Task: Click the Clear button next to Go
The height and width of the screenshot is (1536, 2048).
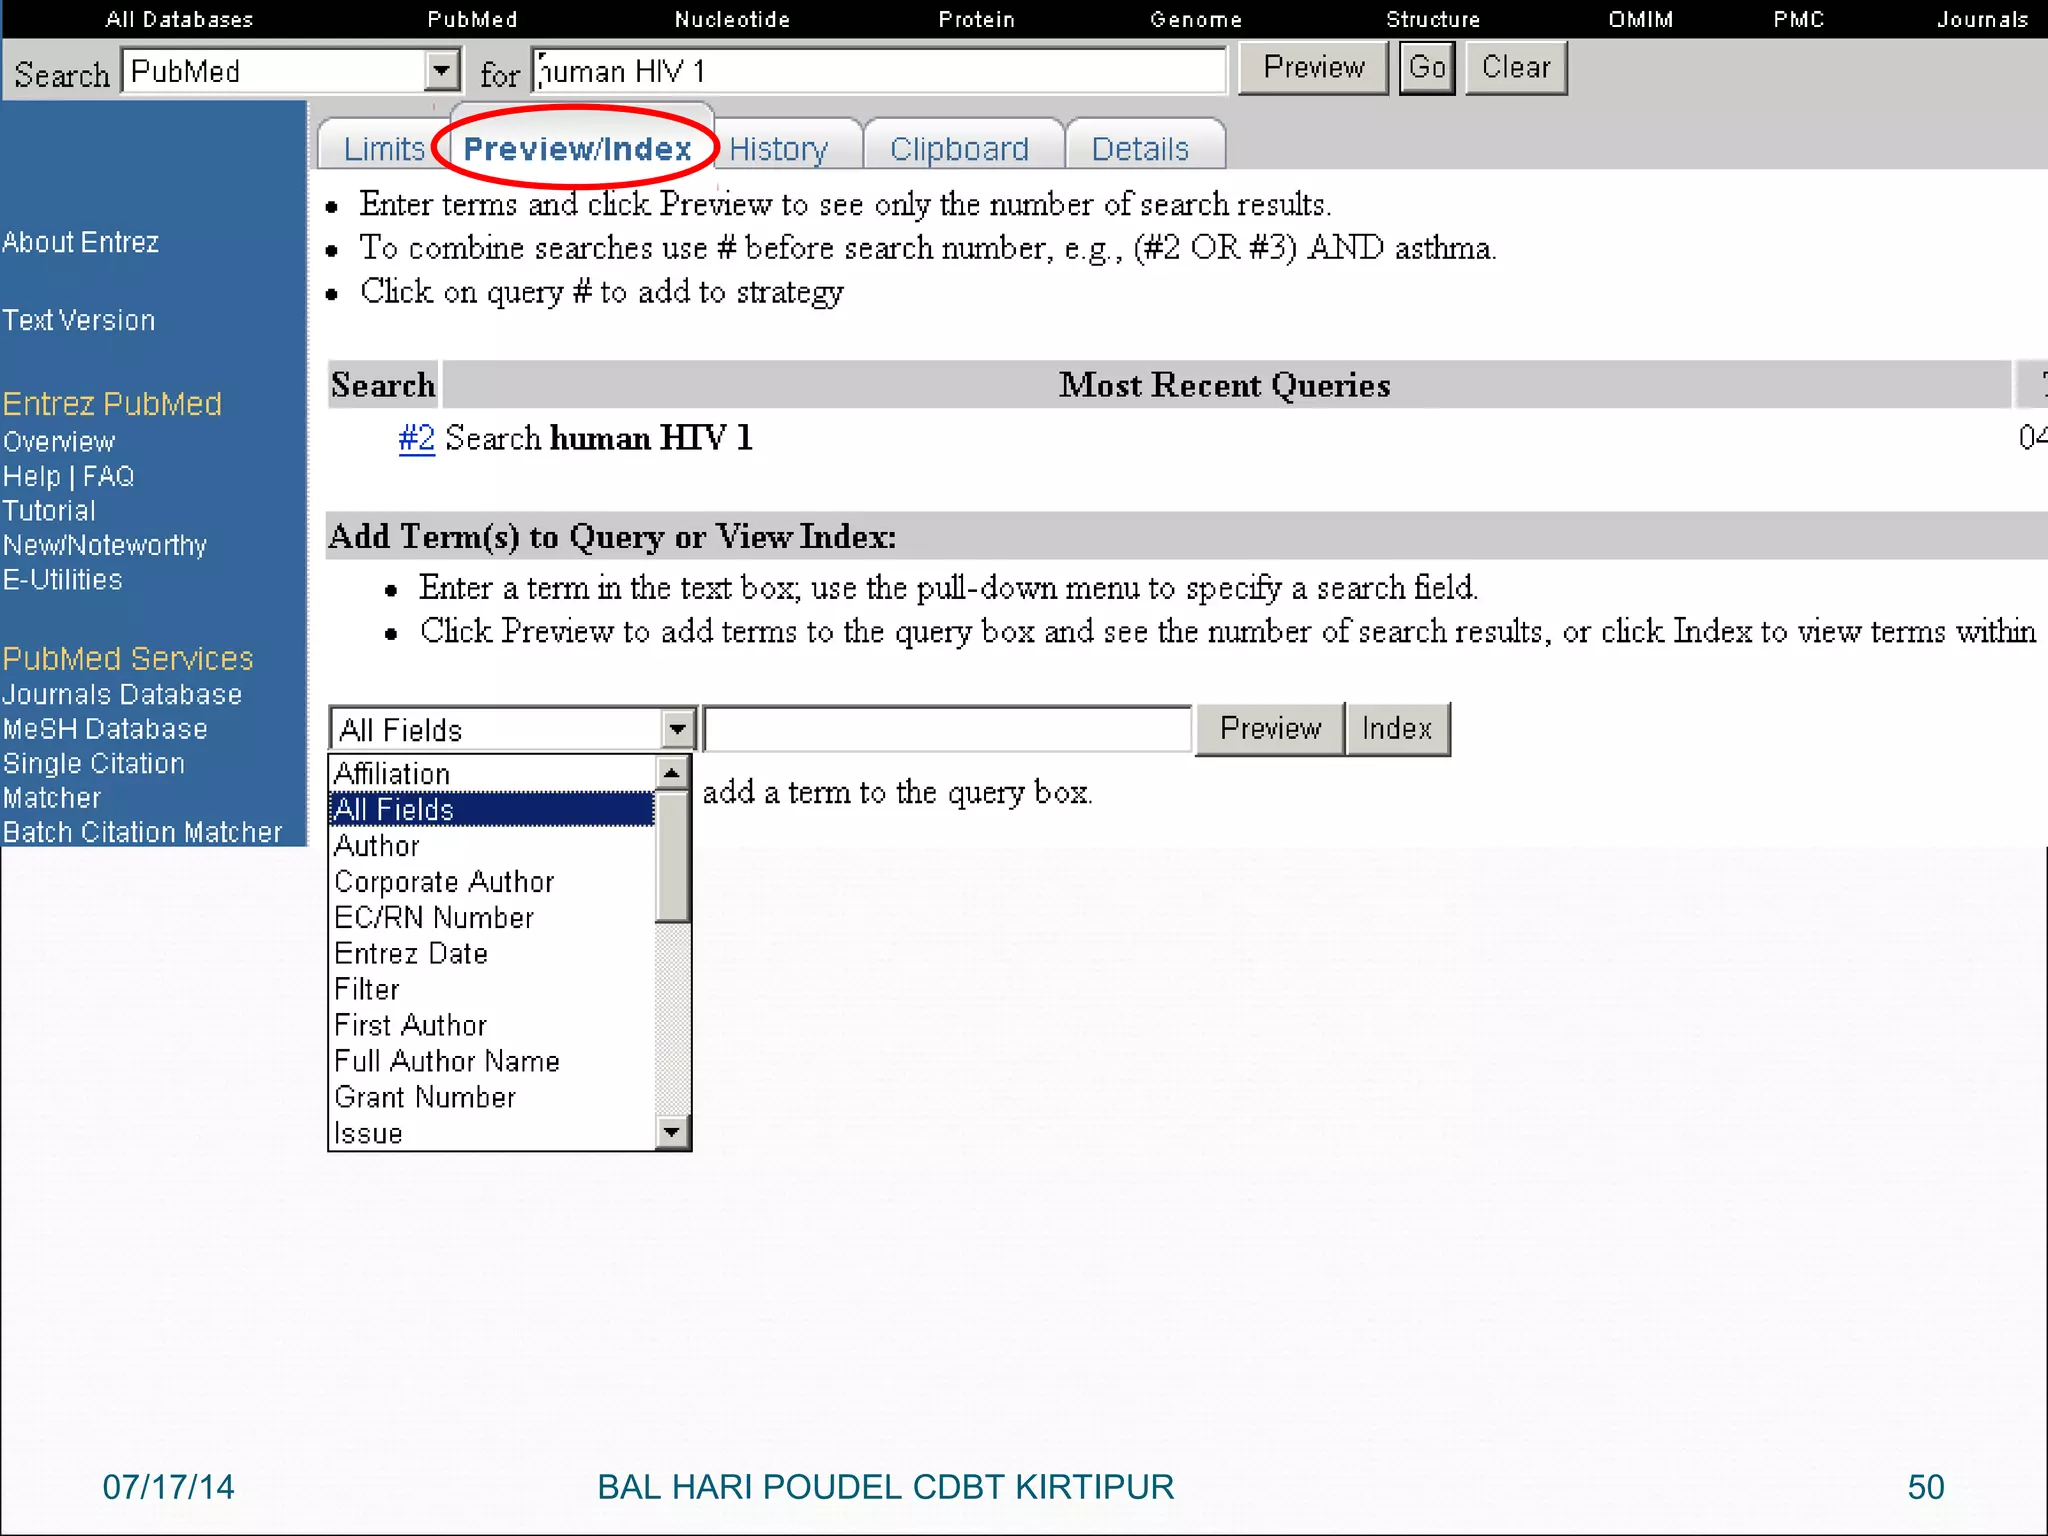Action: (x=1515, y=68)
